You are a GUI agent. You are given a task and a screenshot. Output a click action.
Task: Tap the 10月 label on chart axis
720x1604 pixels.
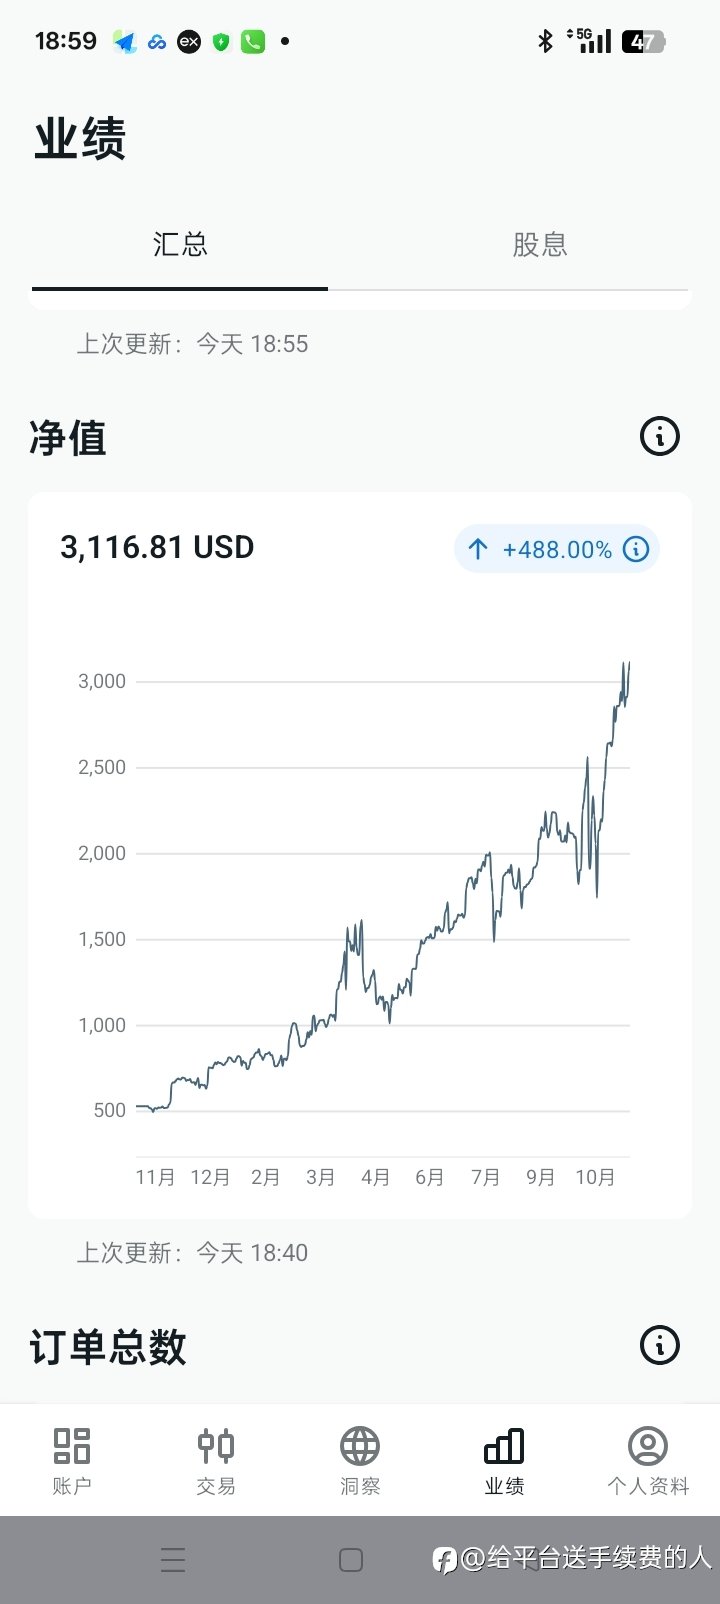tap(595, 1177)
